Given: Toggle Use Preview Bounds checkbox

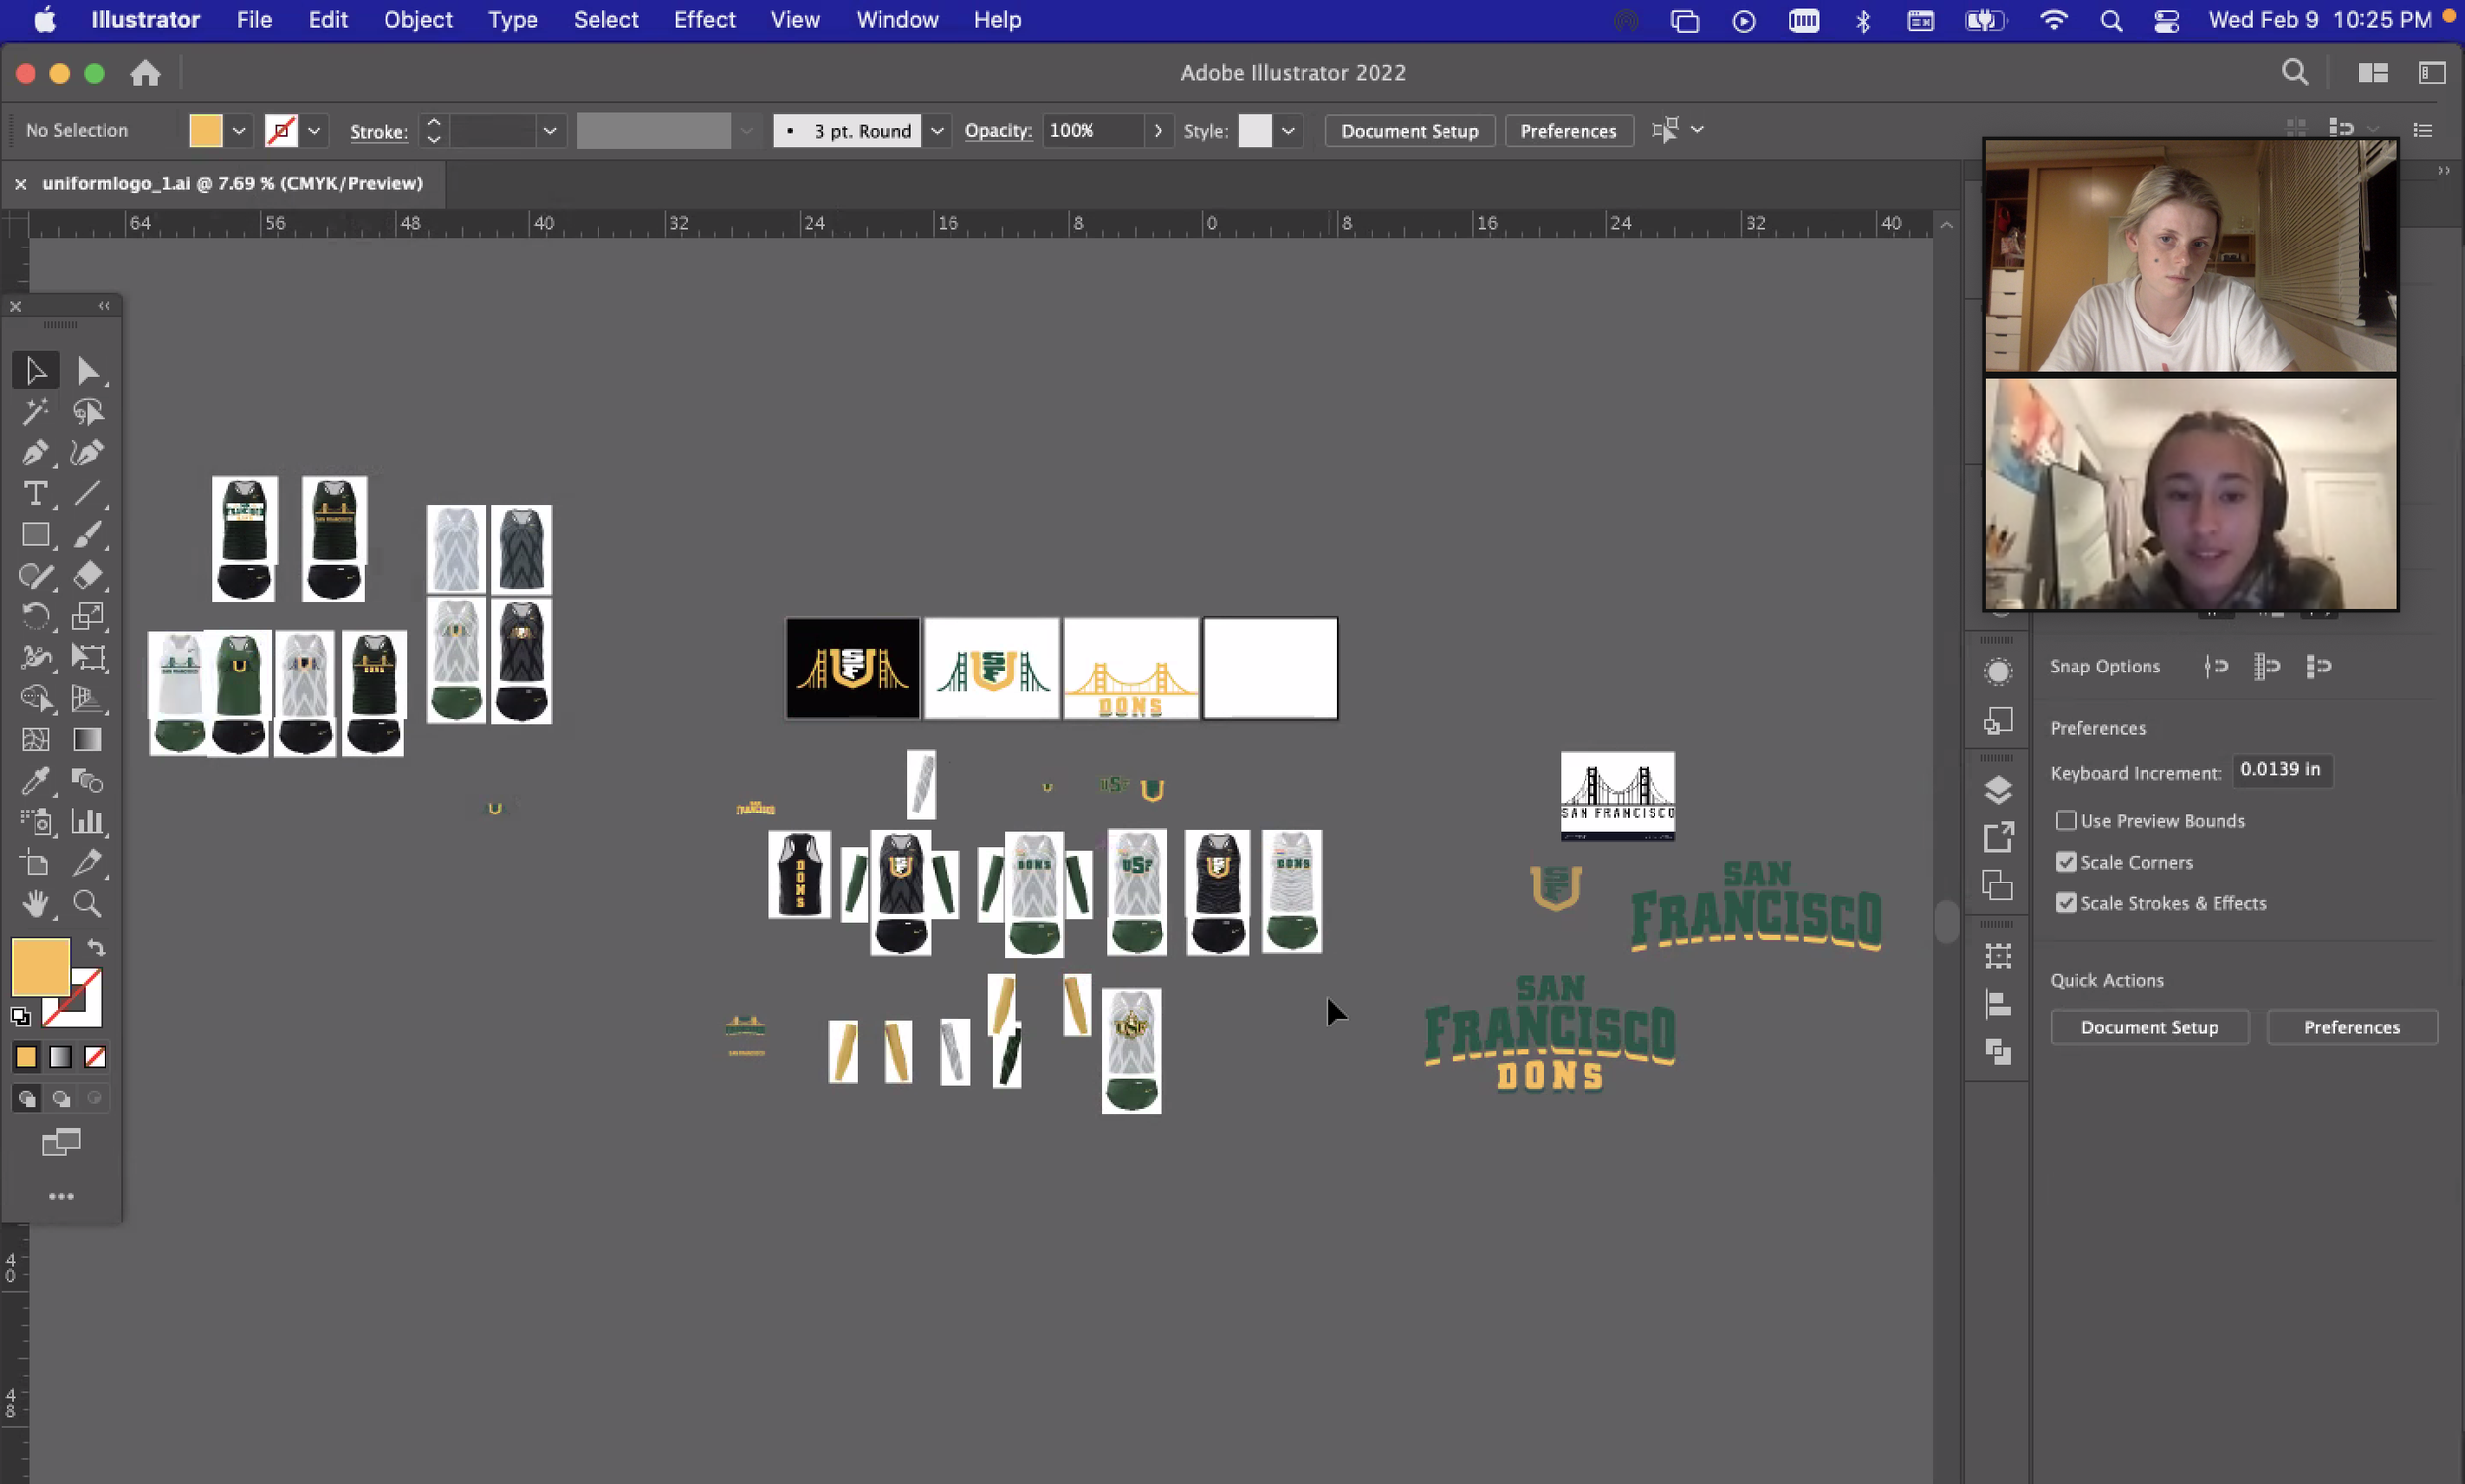Looking at the screenshot, I should [2066, 821].
